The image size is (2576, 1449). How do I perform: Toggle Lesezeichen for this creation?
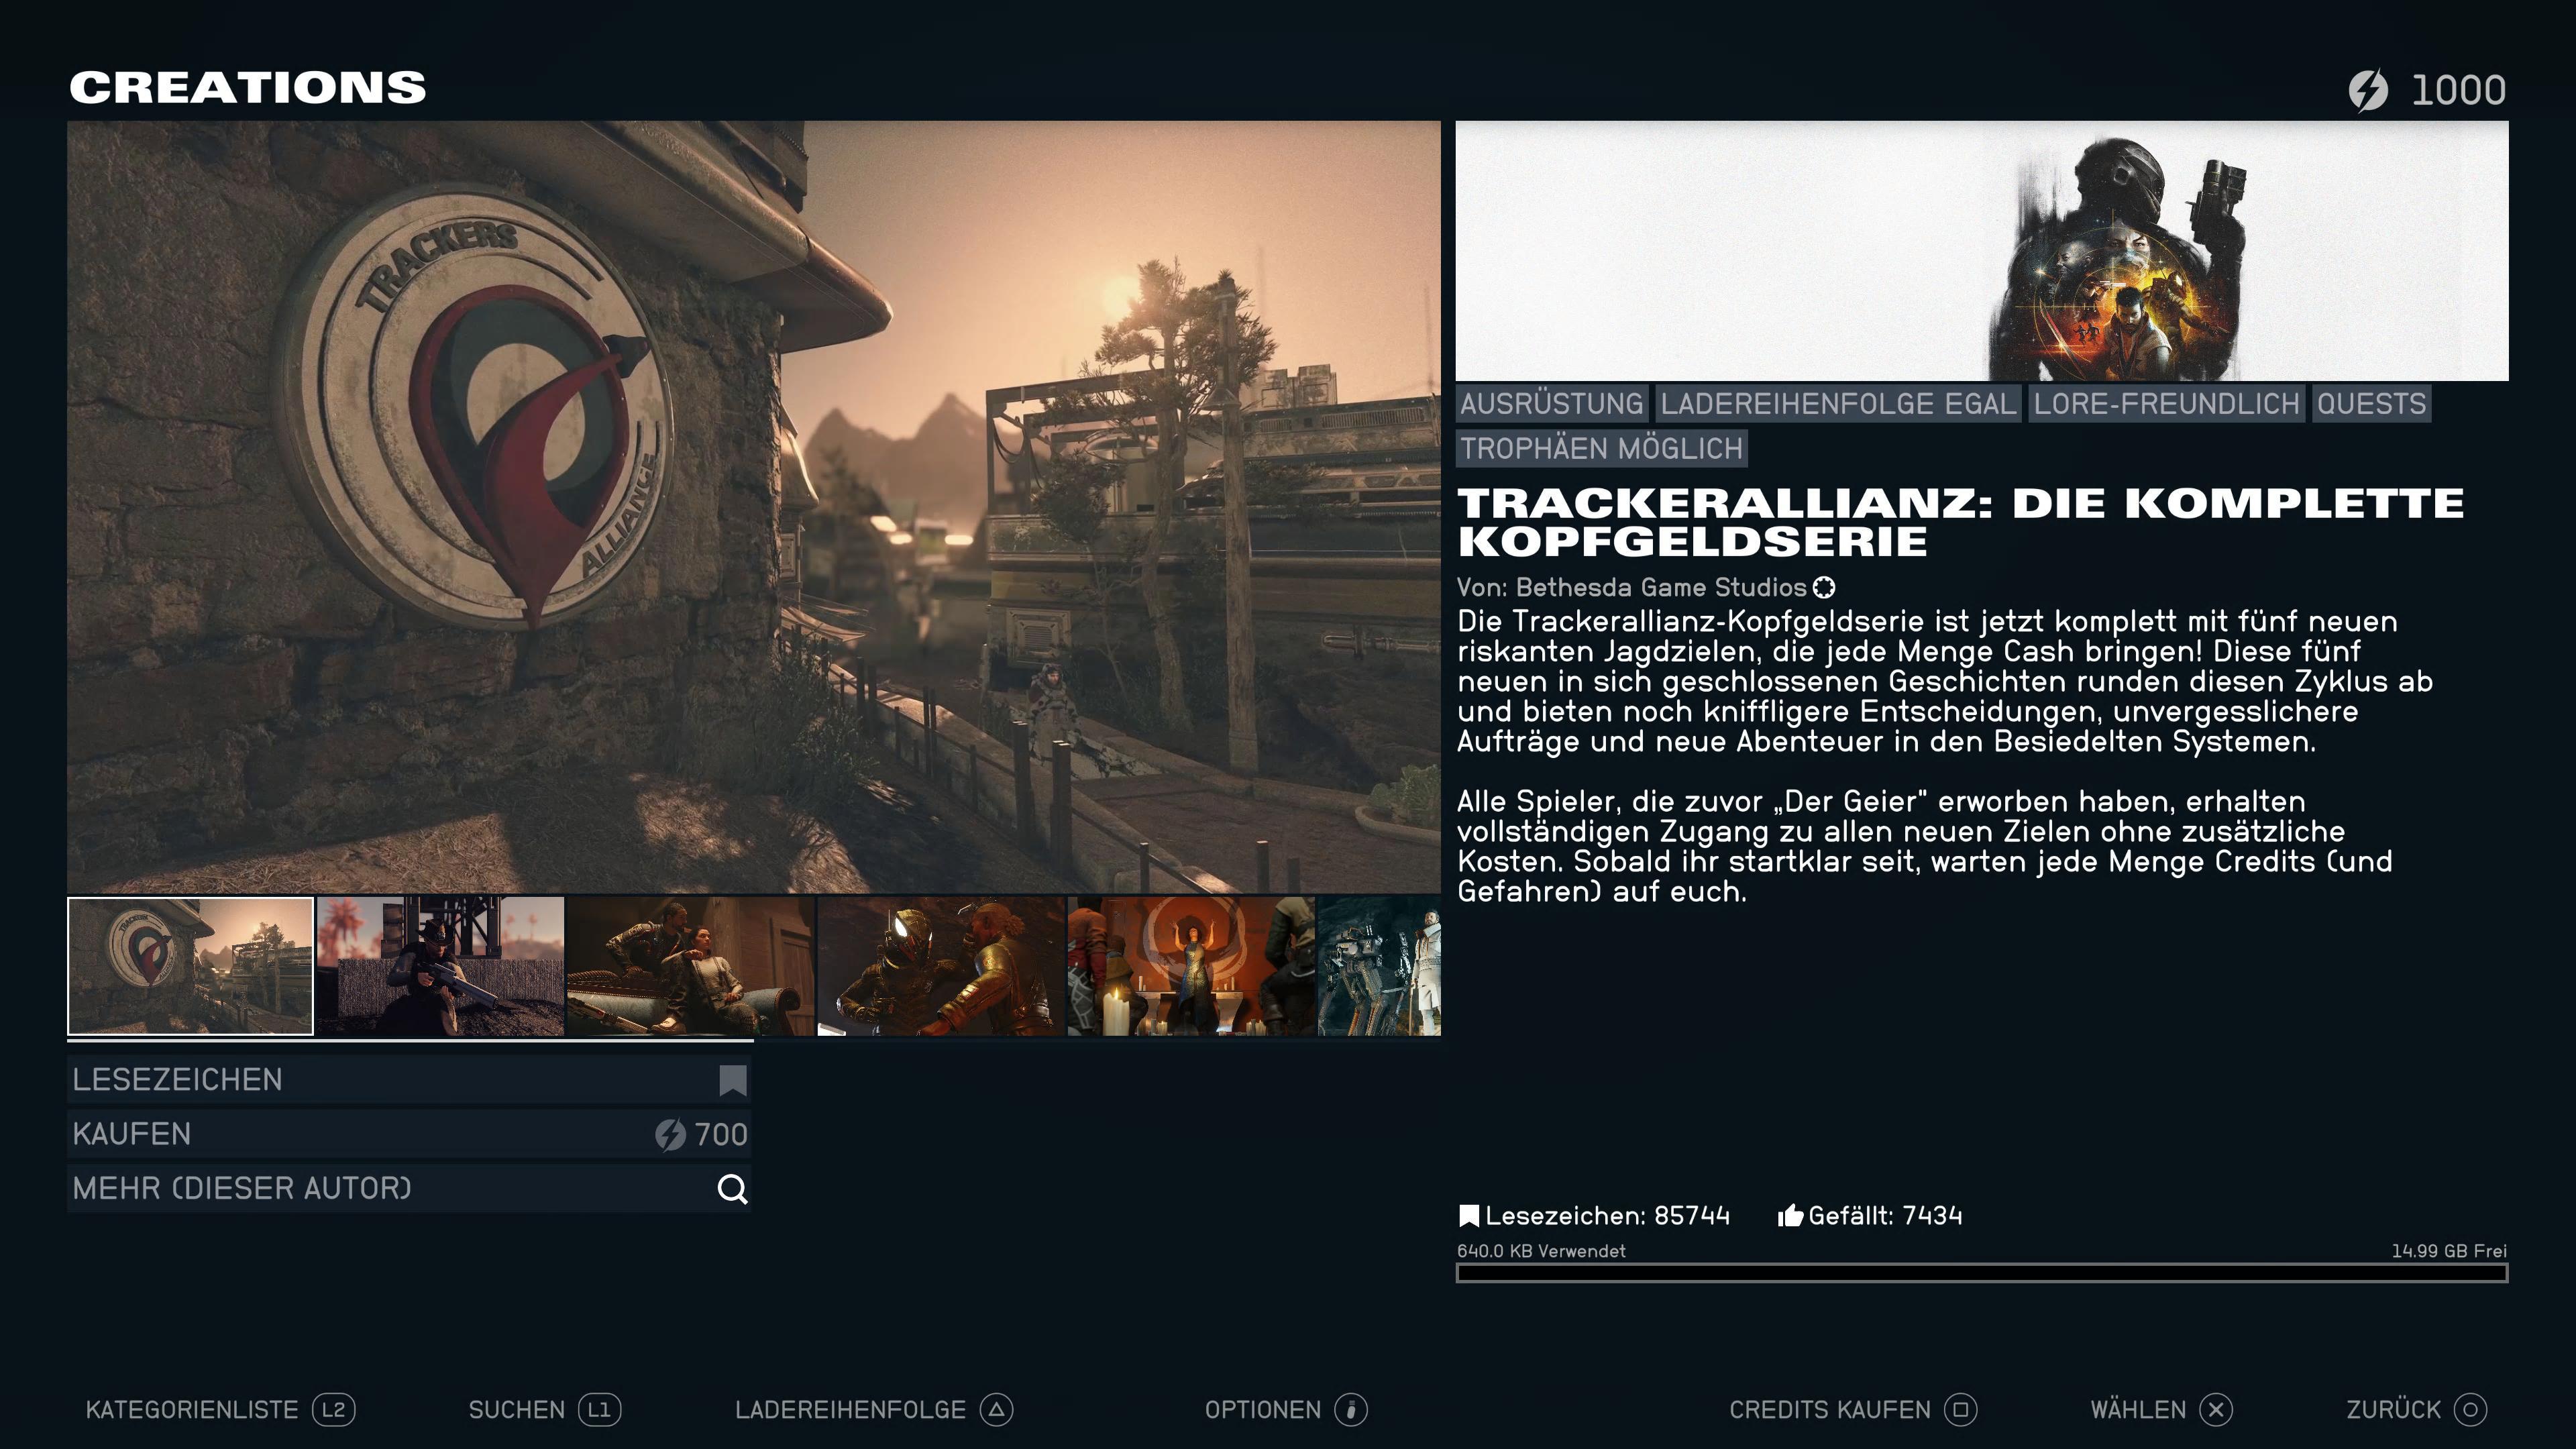point(409,1080)
